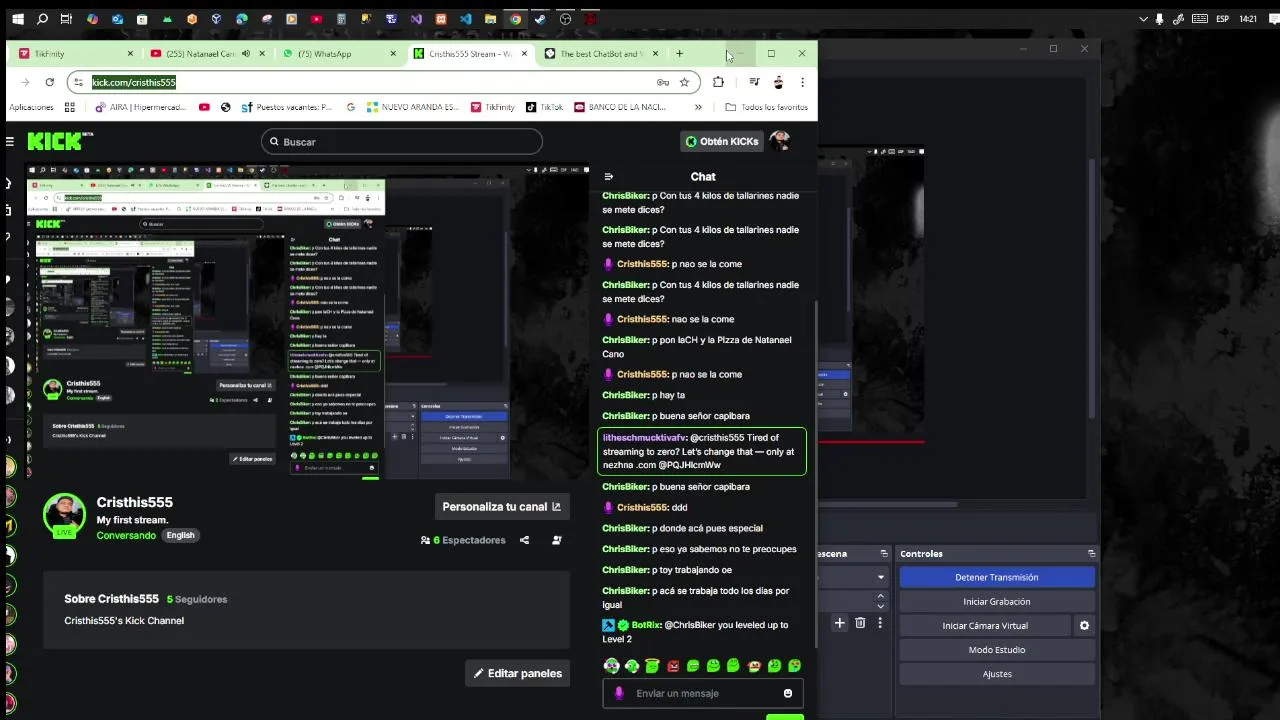1280x720 pixels.
Task: Click Editar paneles button
Action: point(517,673)
